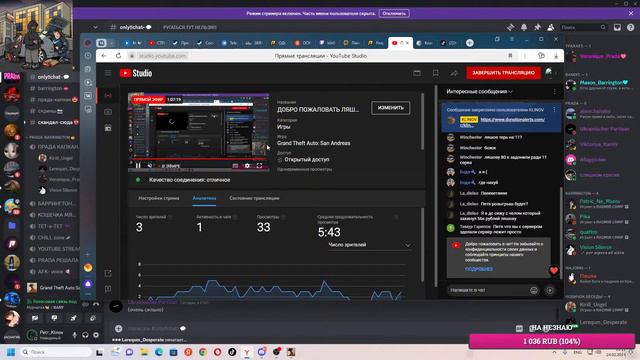
Task: Collapse the PRADA BARRINGTON channel category
Action: coord(52,138)
